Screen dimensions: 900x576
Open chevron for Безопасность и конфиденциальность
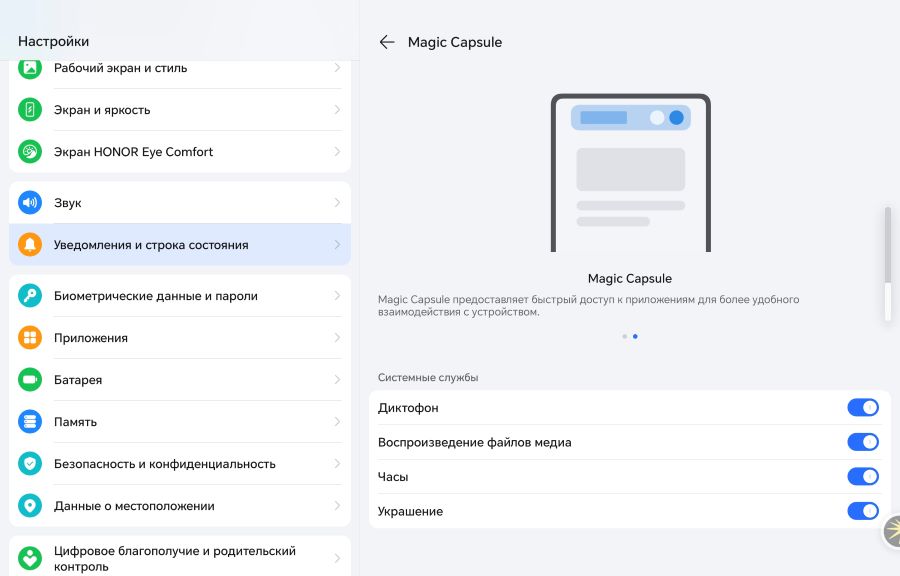coord(337,464)
